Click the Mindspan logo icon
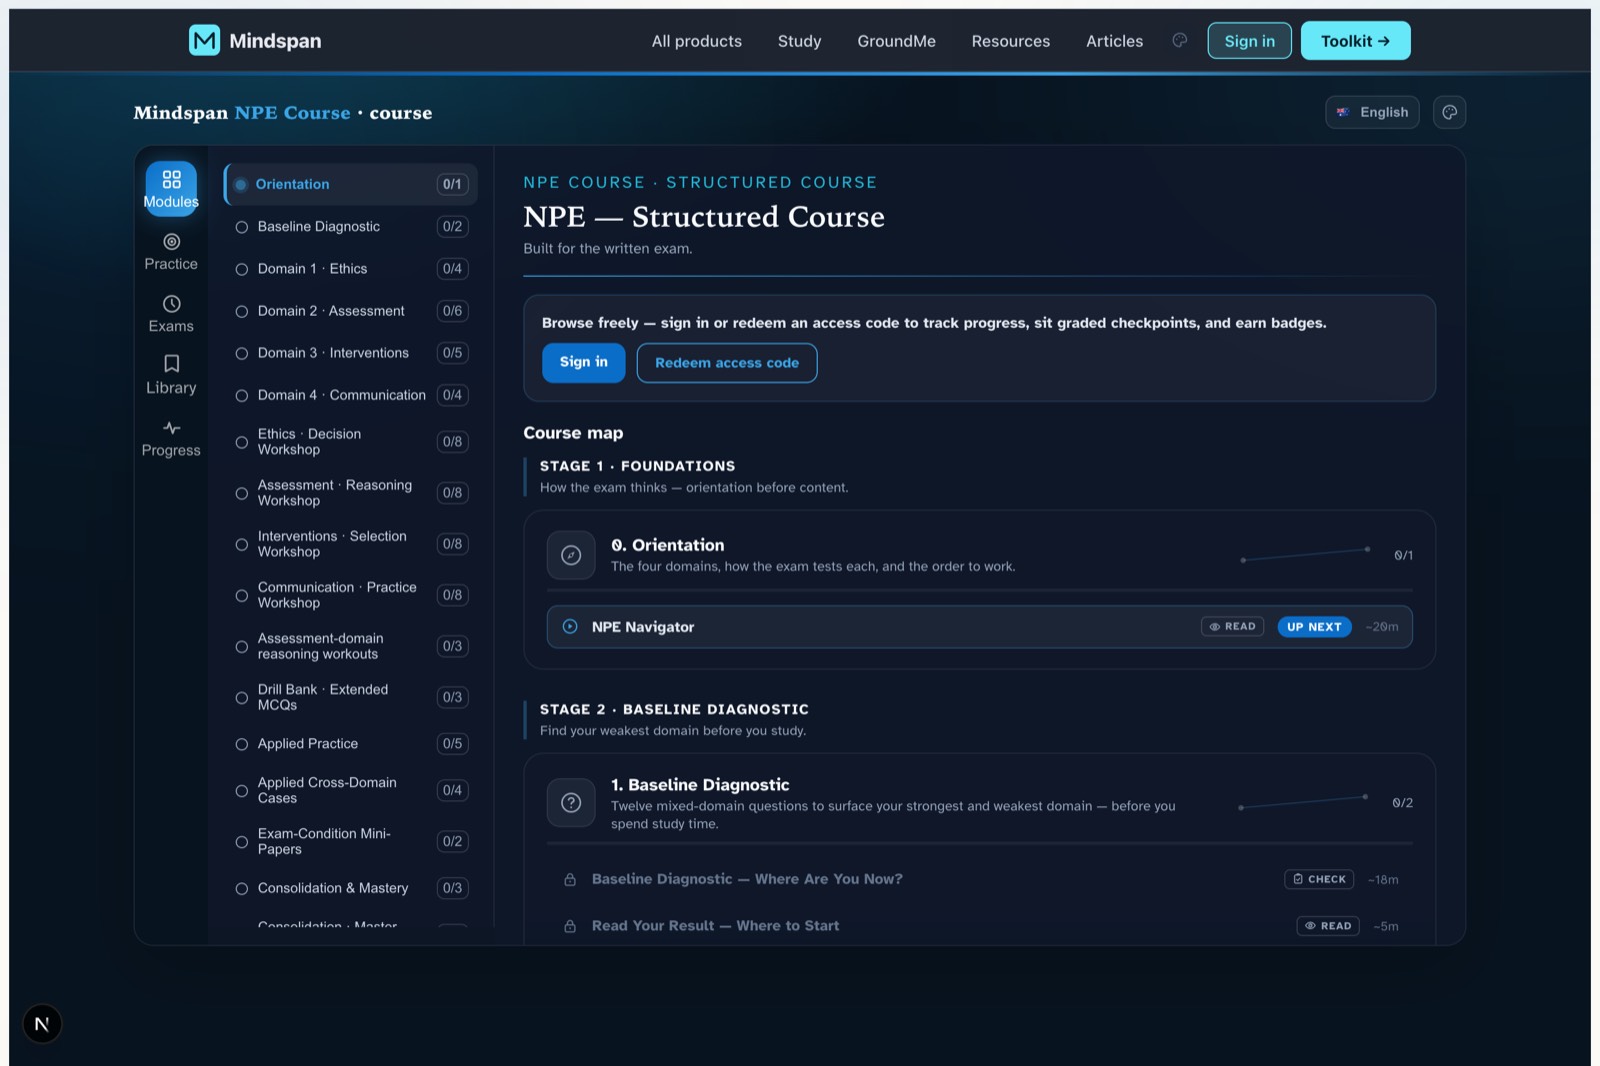The width and height of the screenshot is (1600, 1066). 204,40
